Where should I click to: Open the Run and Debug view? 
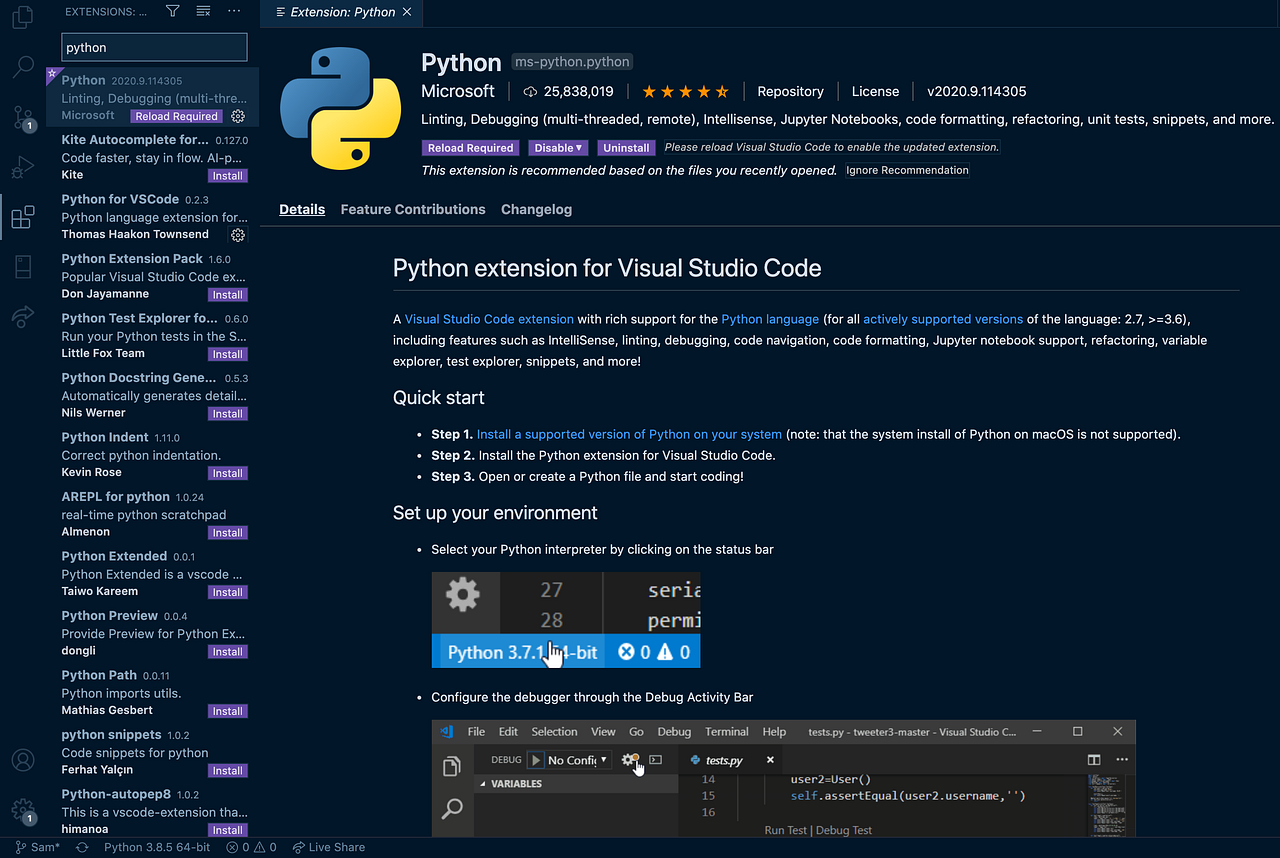click(22, 166)
